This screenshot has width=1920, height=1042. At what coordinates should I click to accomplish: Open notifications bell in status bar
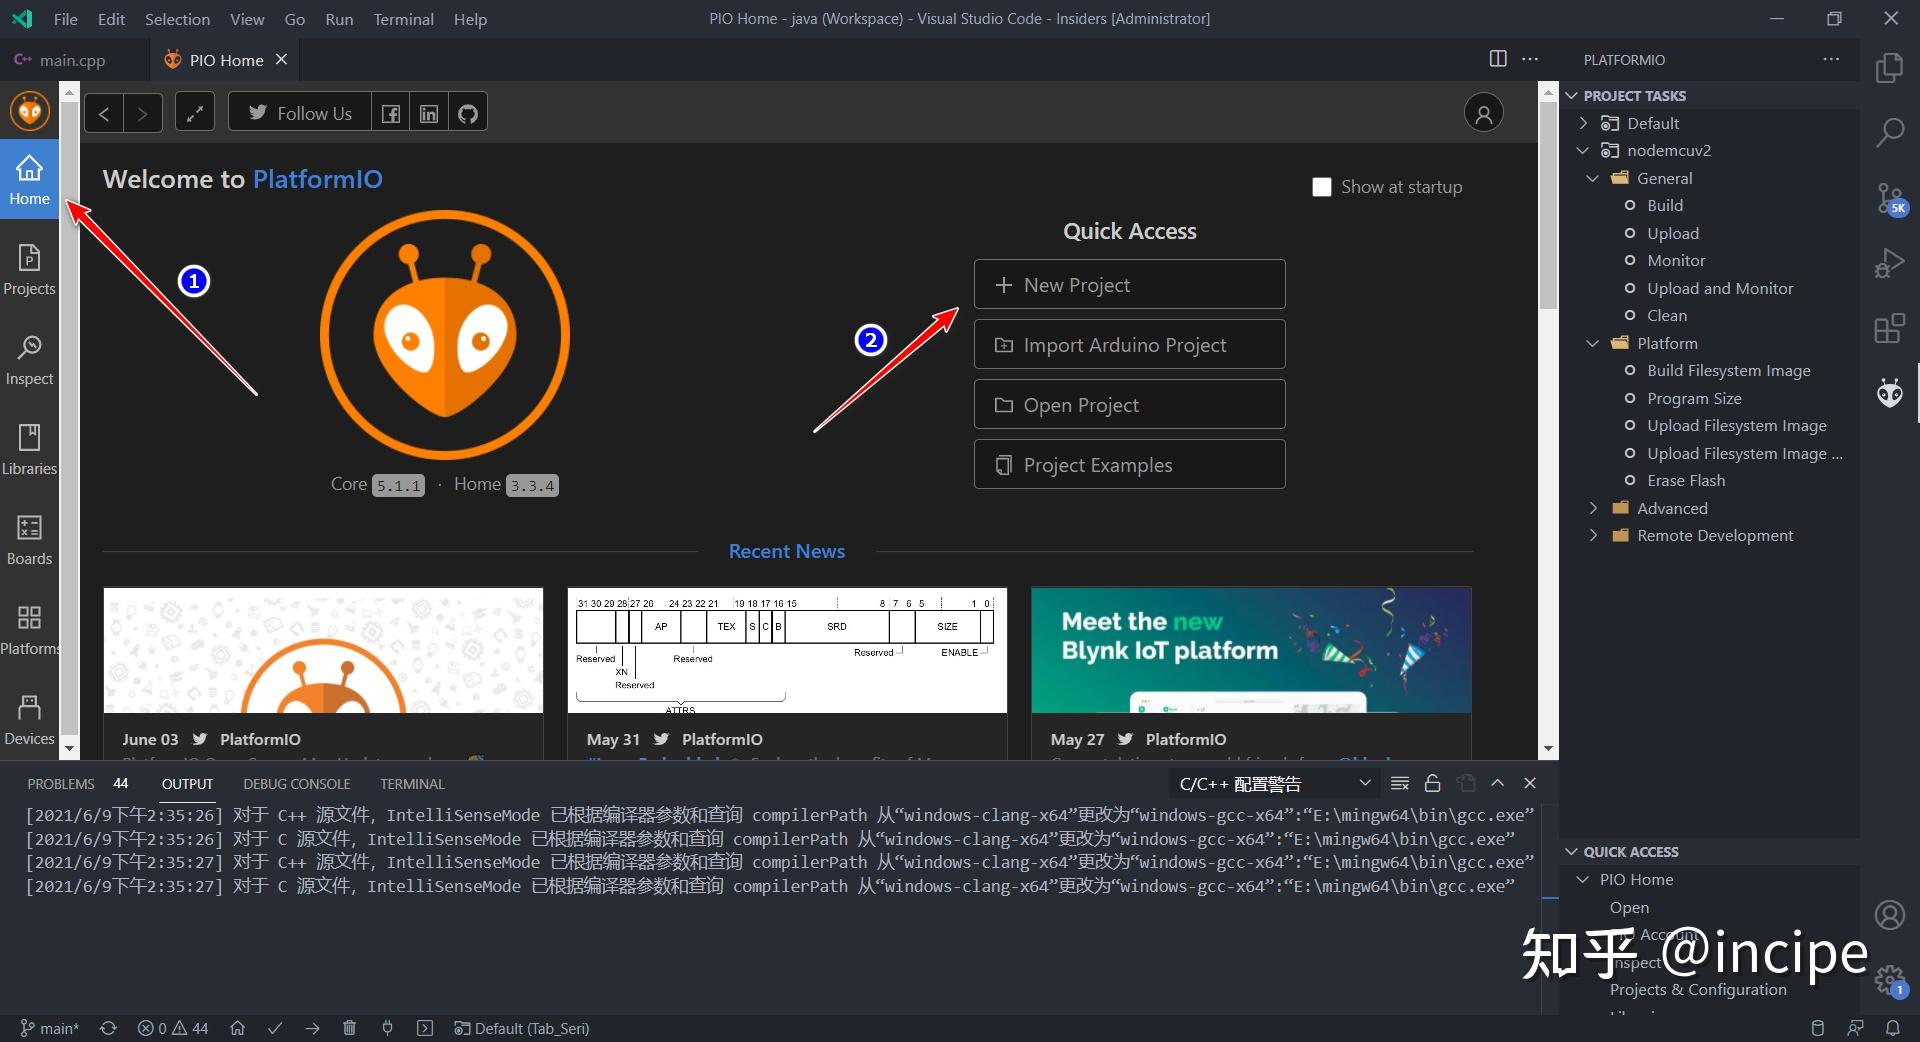click(x=1893, y=1028)
